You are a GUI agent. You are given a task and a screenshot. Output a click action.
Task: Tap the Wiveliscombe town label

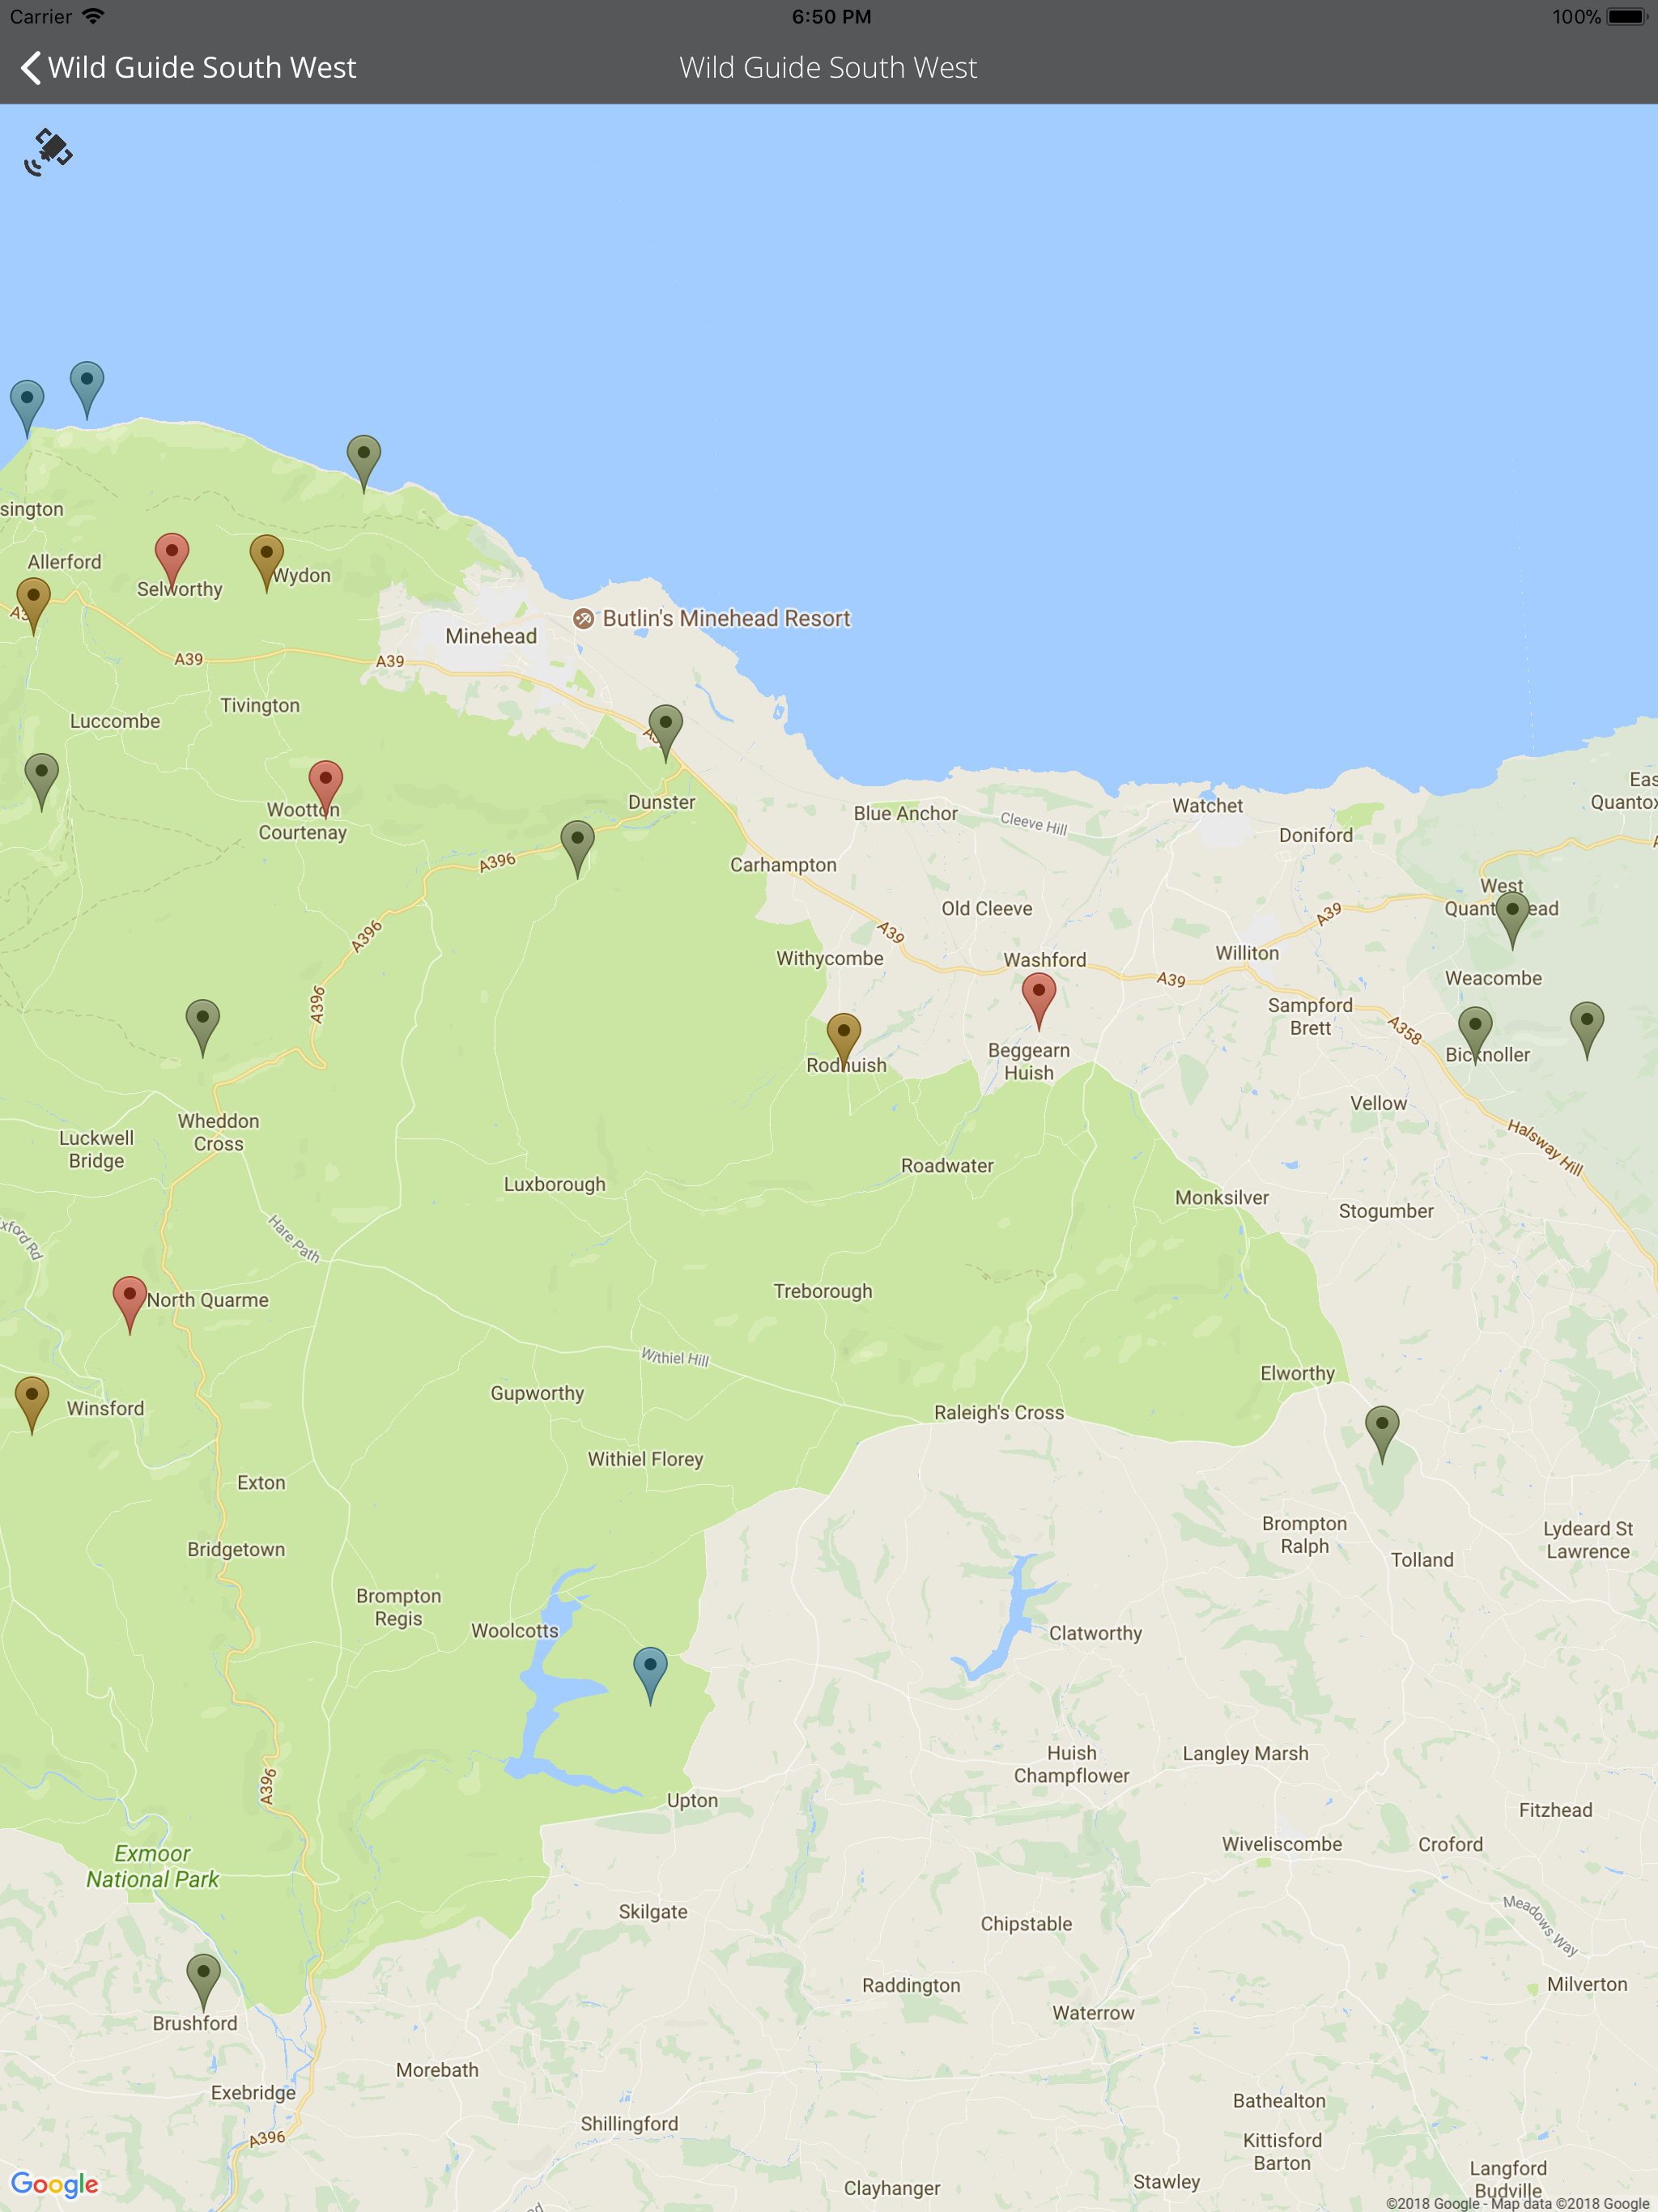coord(1282,1844)
